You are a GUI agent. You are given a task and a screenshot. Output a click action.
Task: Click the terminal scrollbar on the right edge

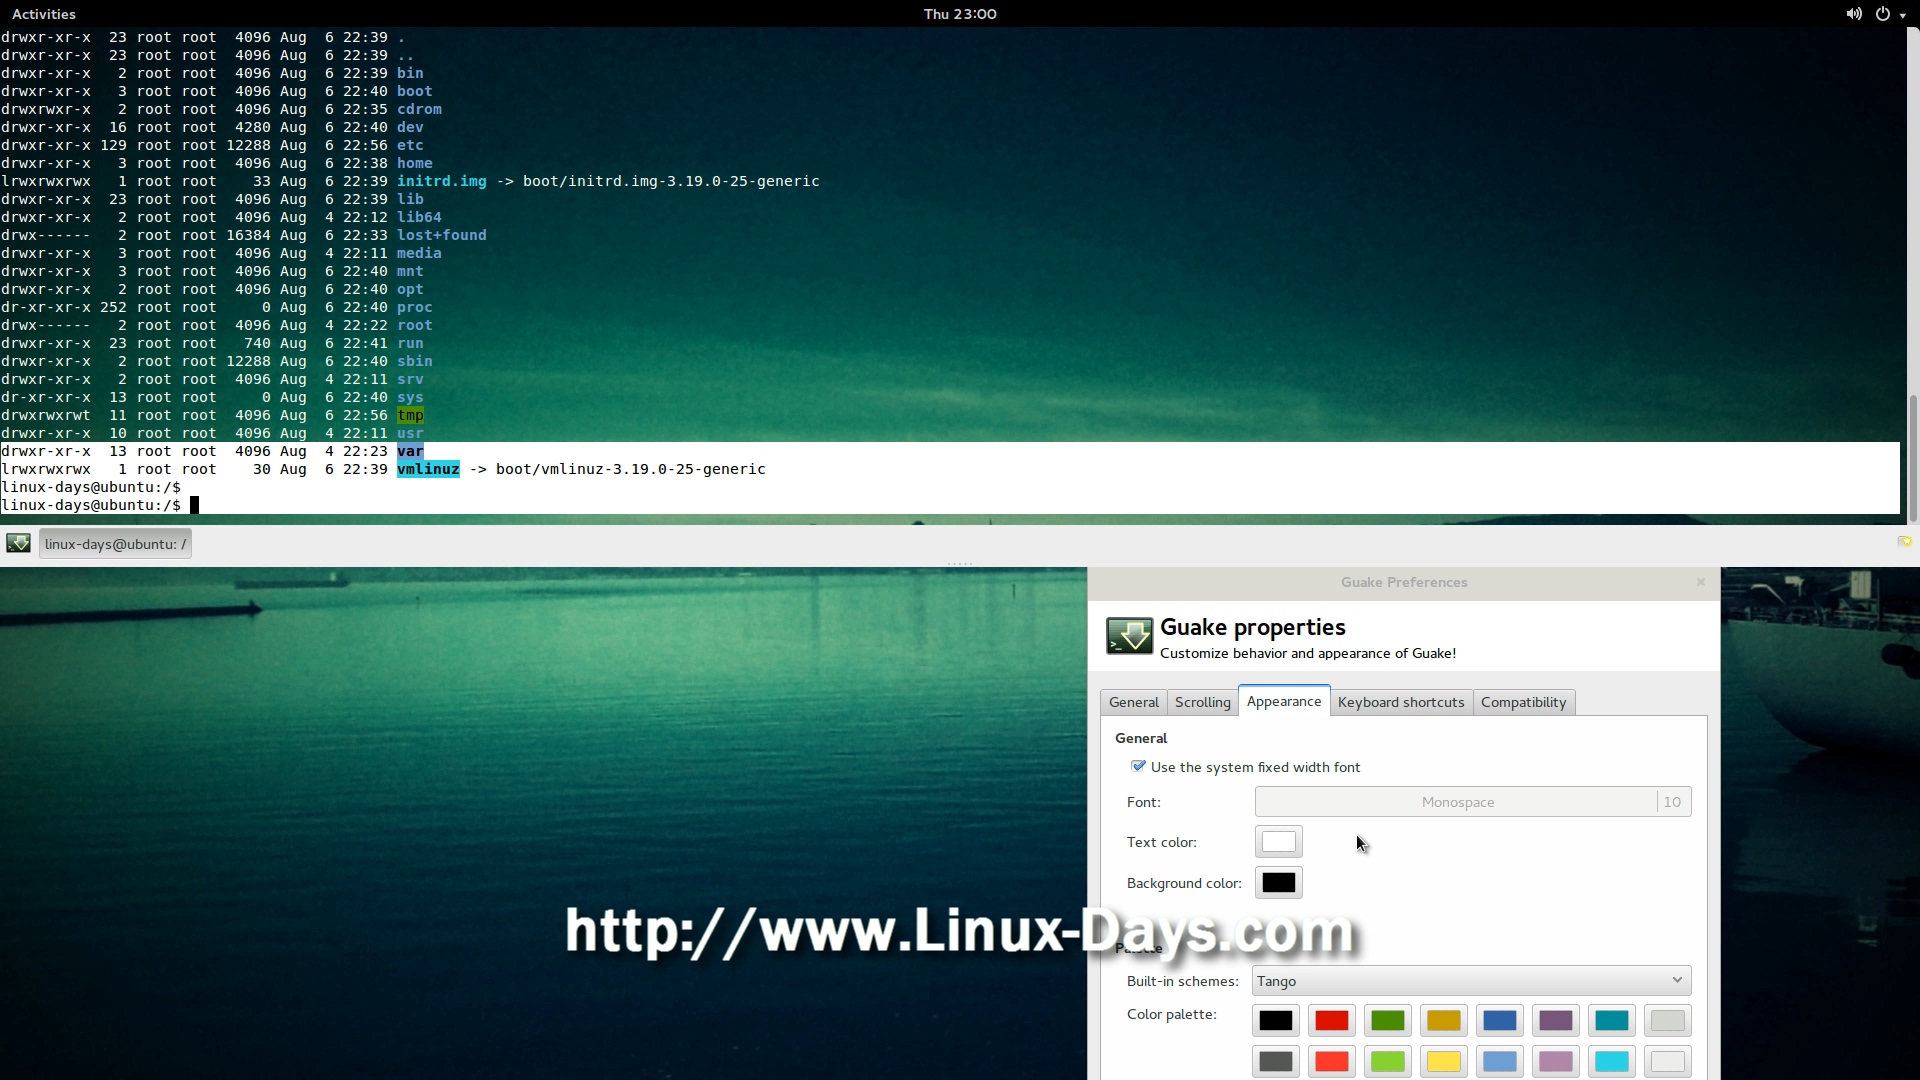point(1913,458)
